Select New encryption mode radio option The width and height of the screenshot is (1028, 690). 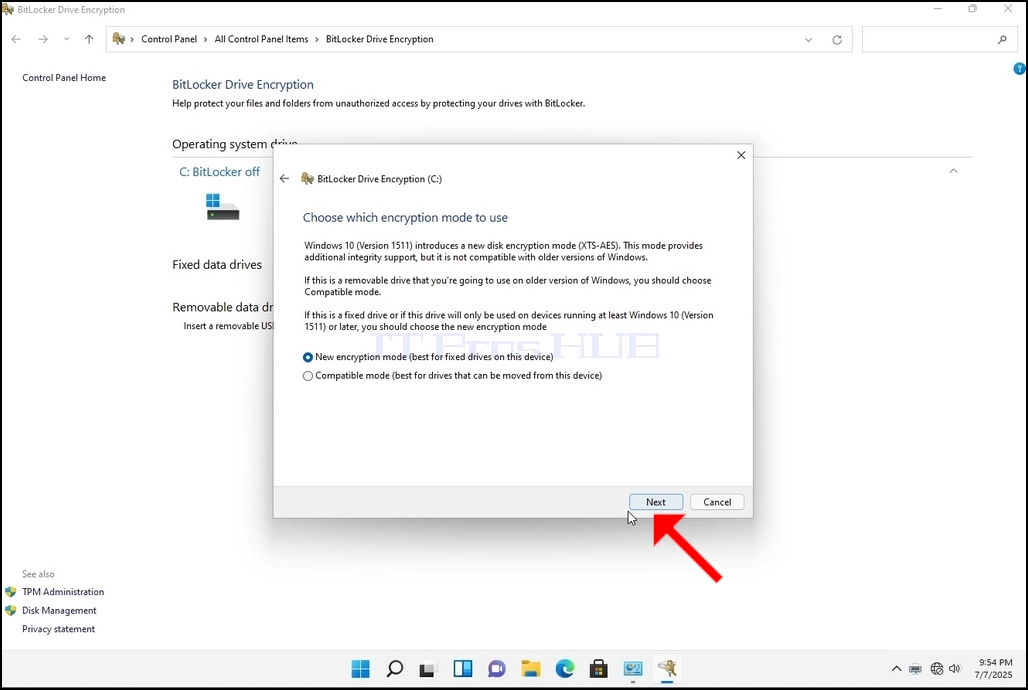(x=307, y=357)
